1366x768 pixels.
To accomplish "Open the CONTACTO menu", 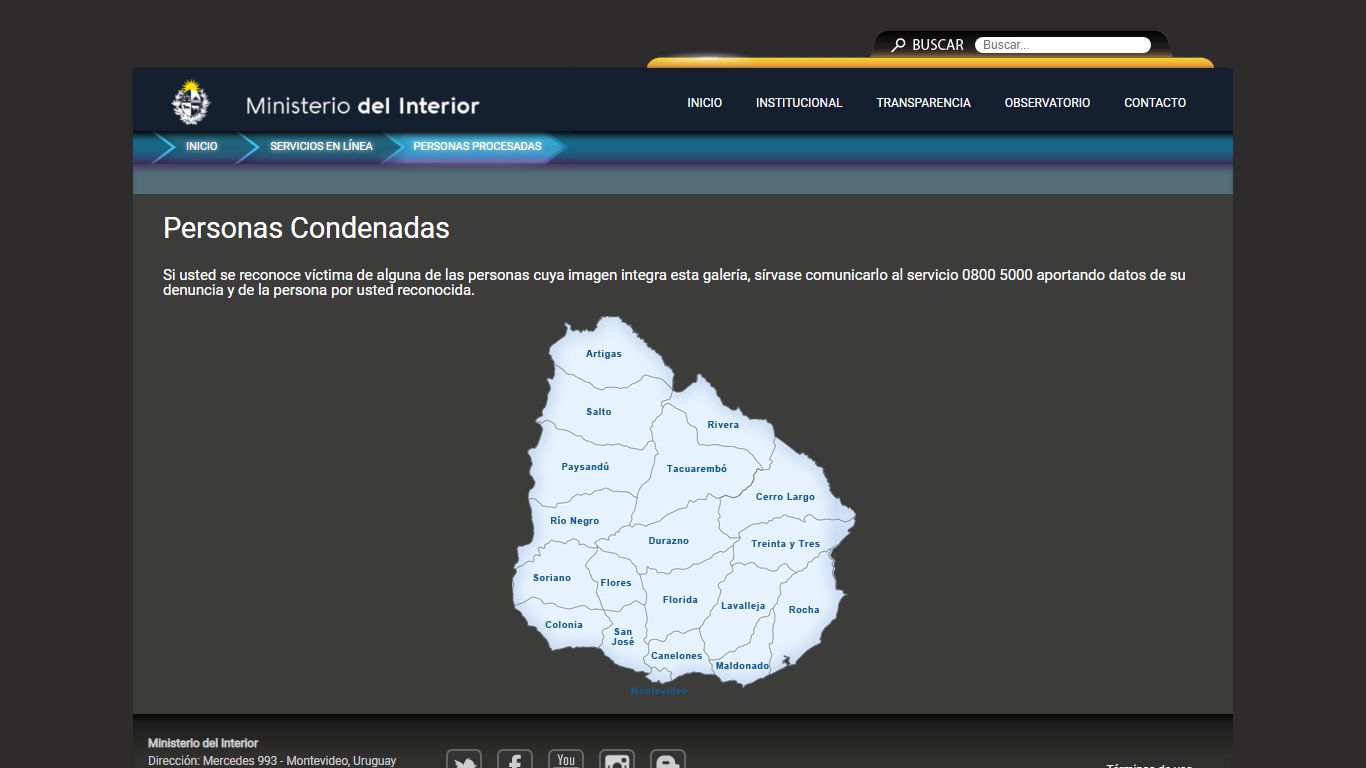I will (1155, 103).
